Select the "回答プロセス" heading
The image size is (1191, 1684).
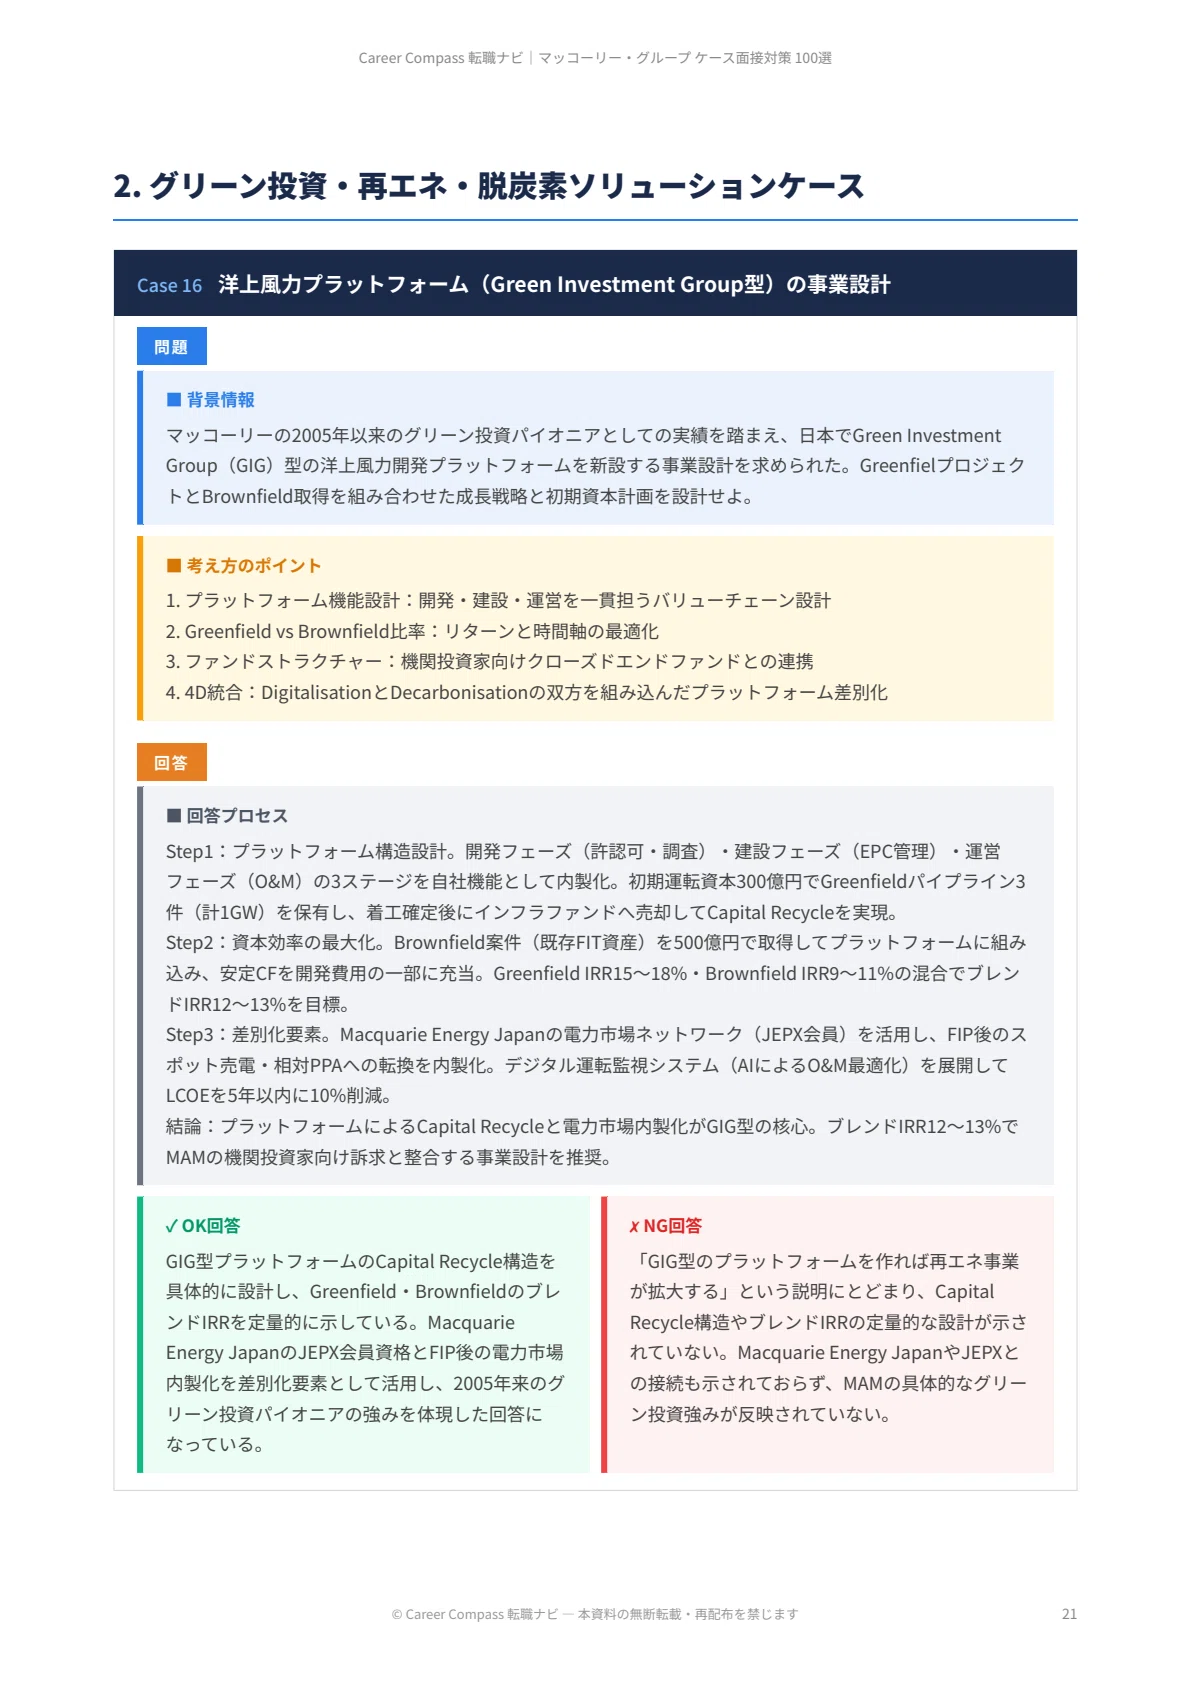pos(227,815)
